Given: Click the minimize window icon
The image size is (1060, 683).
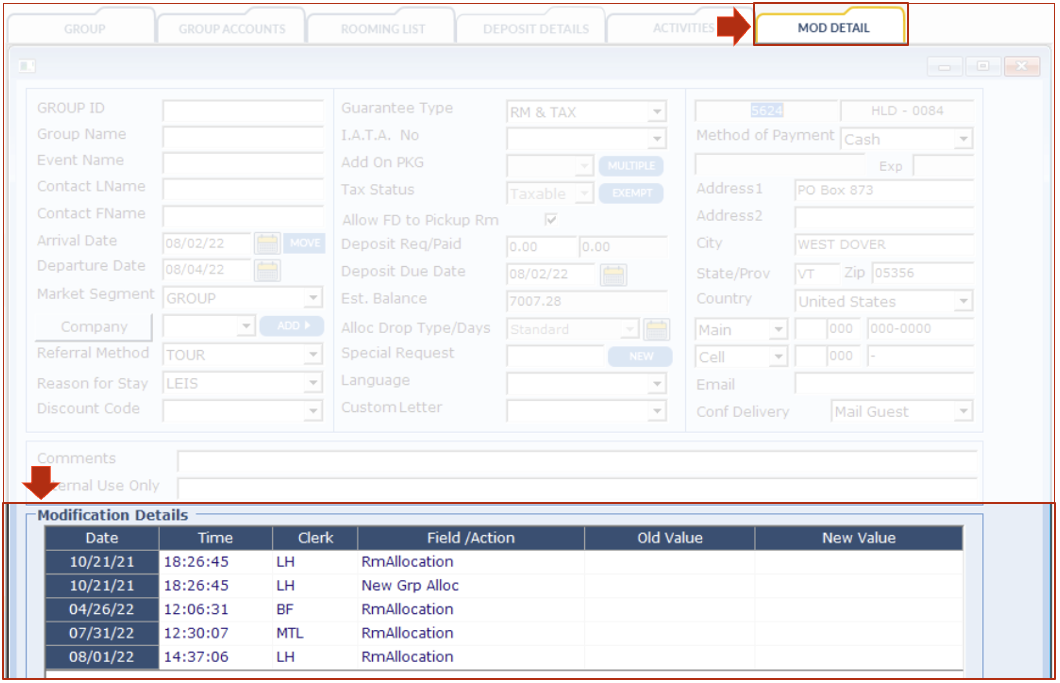Looking at the screenshot, I should [x=945, y=66].
